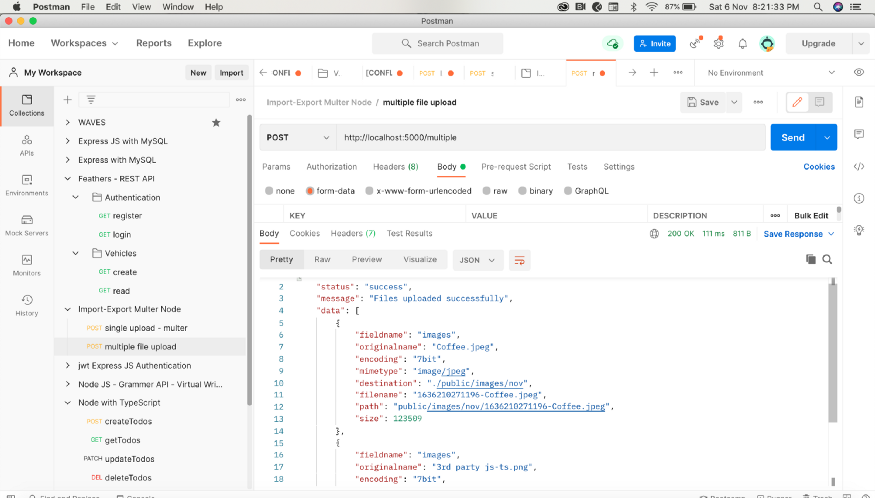
Task: Click the star next to WAVES collection
Action: tap(216, 122)
